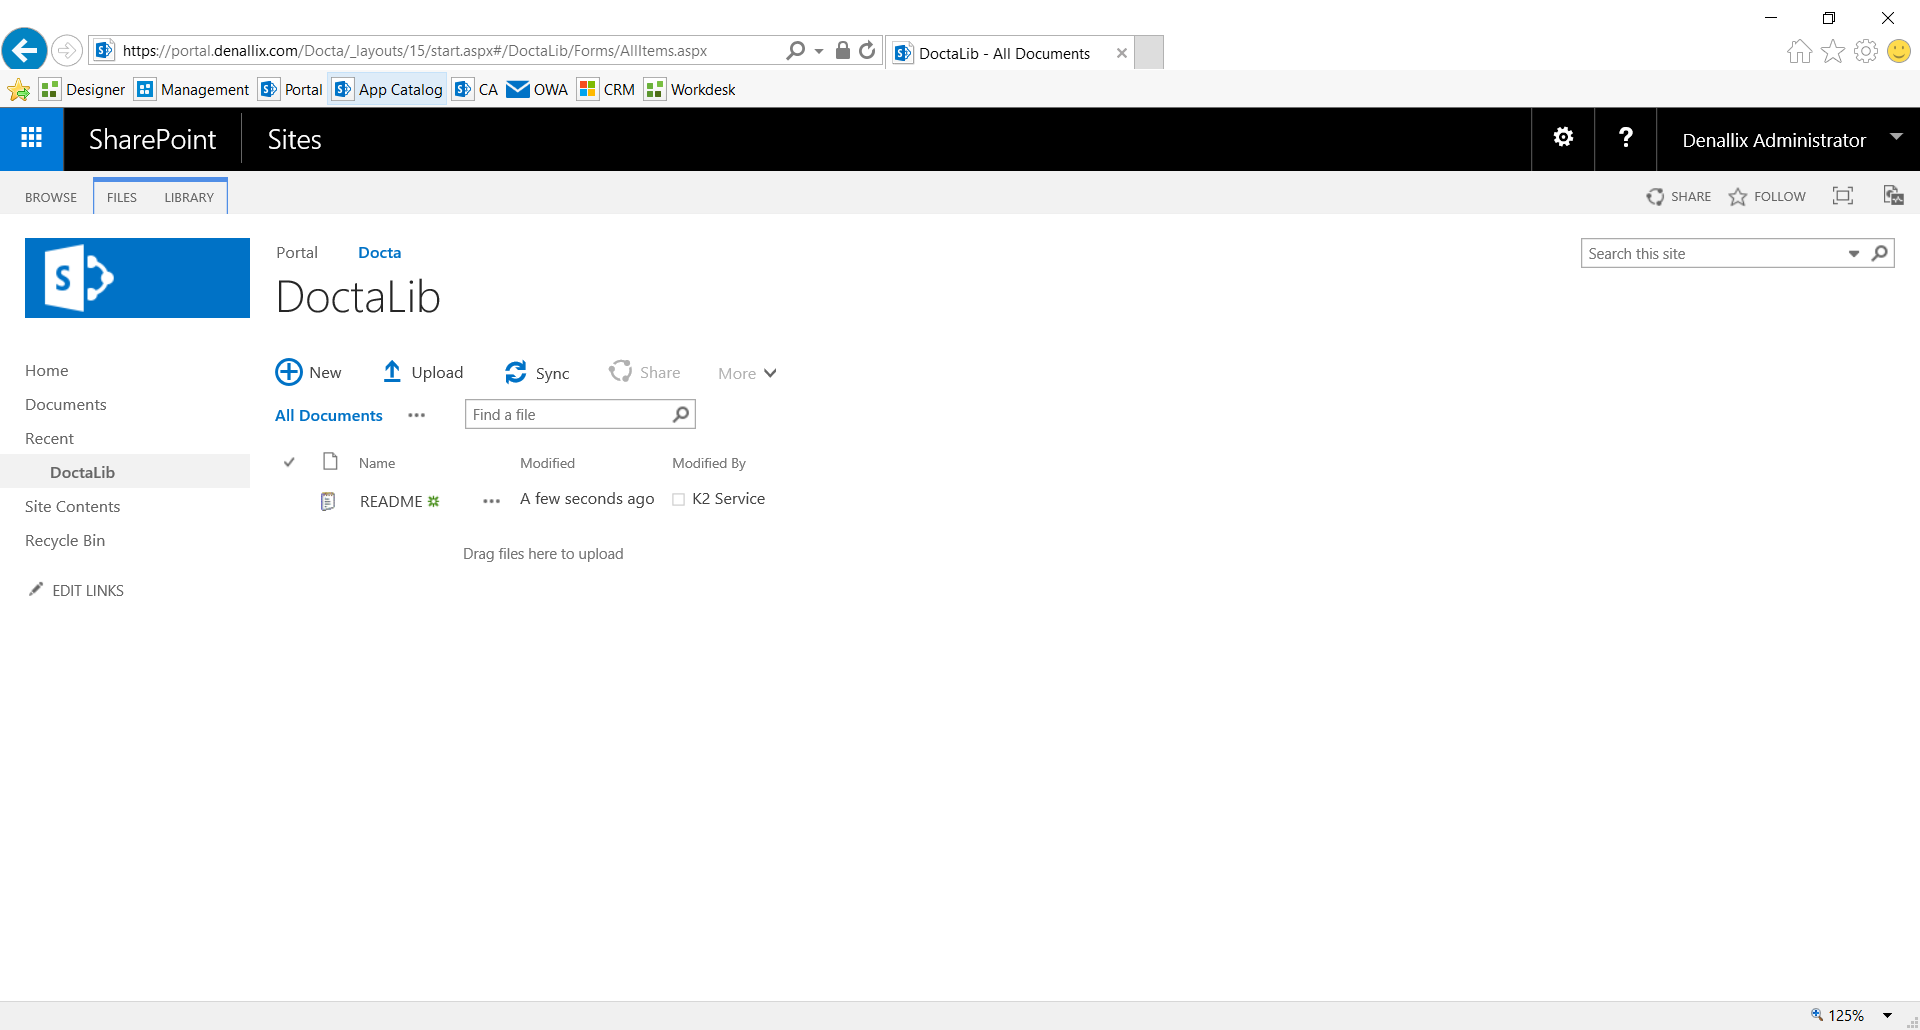Follow this site with the star toggle

tap(1739, 196)
